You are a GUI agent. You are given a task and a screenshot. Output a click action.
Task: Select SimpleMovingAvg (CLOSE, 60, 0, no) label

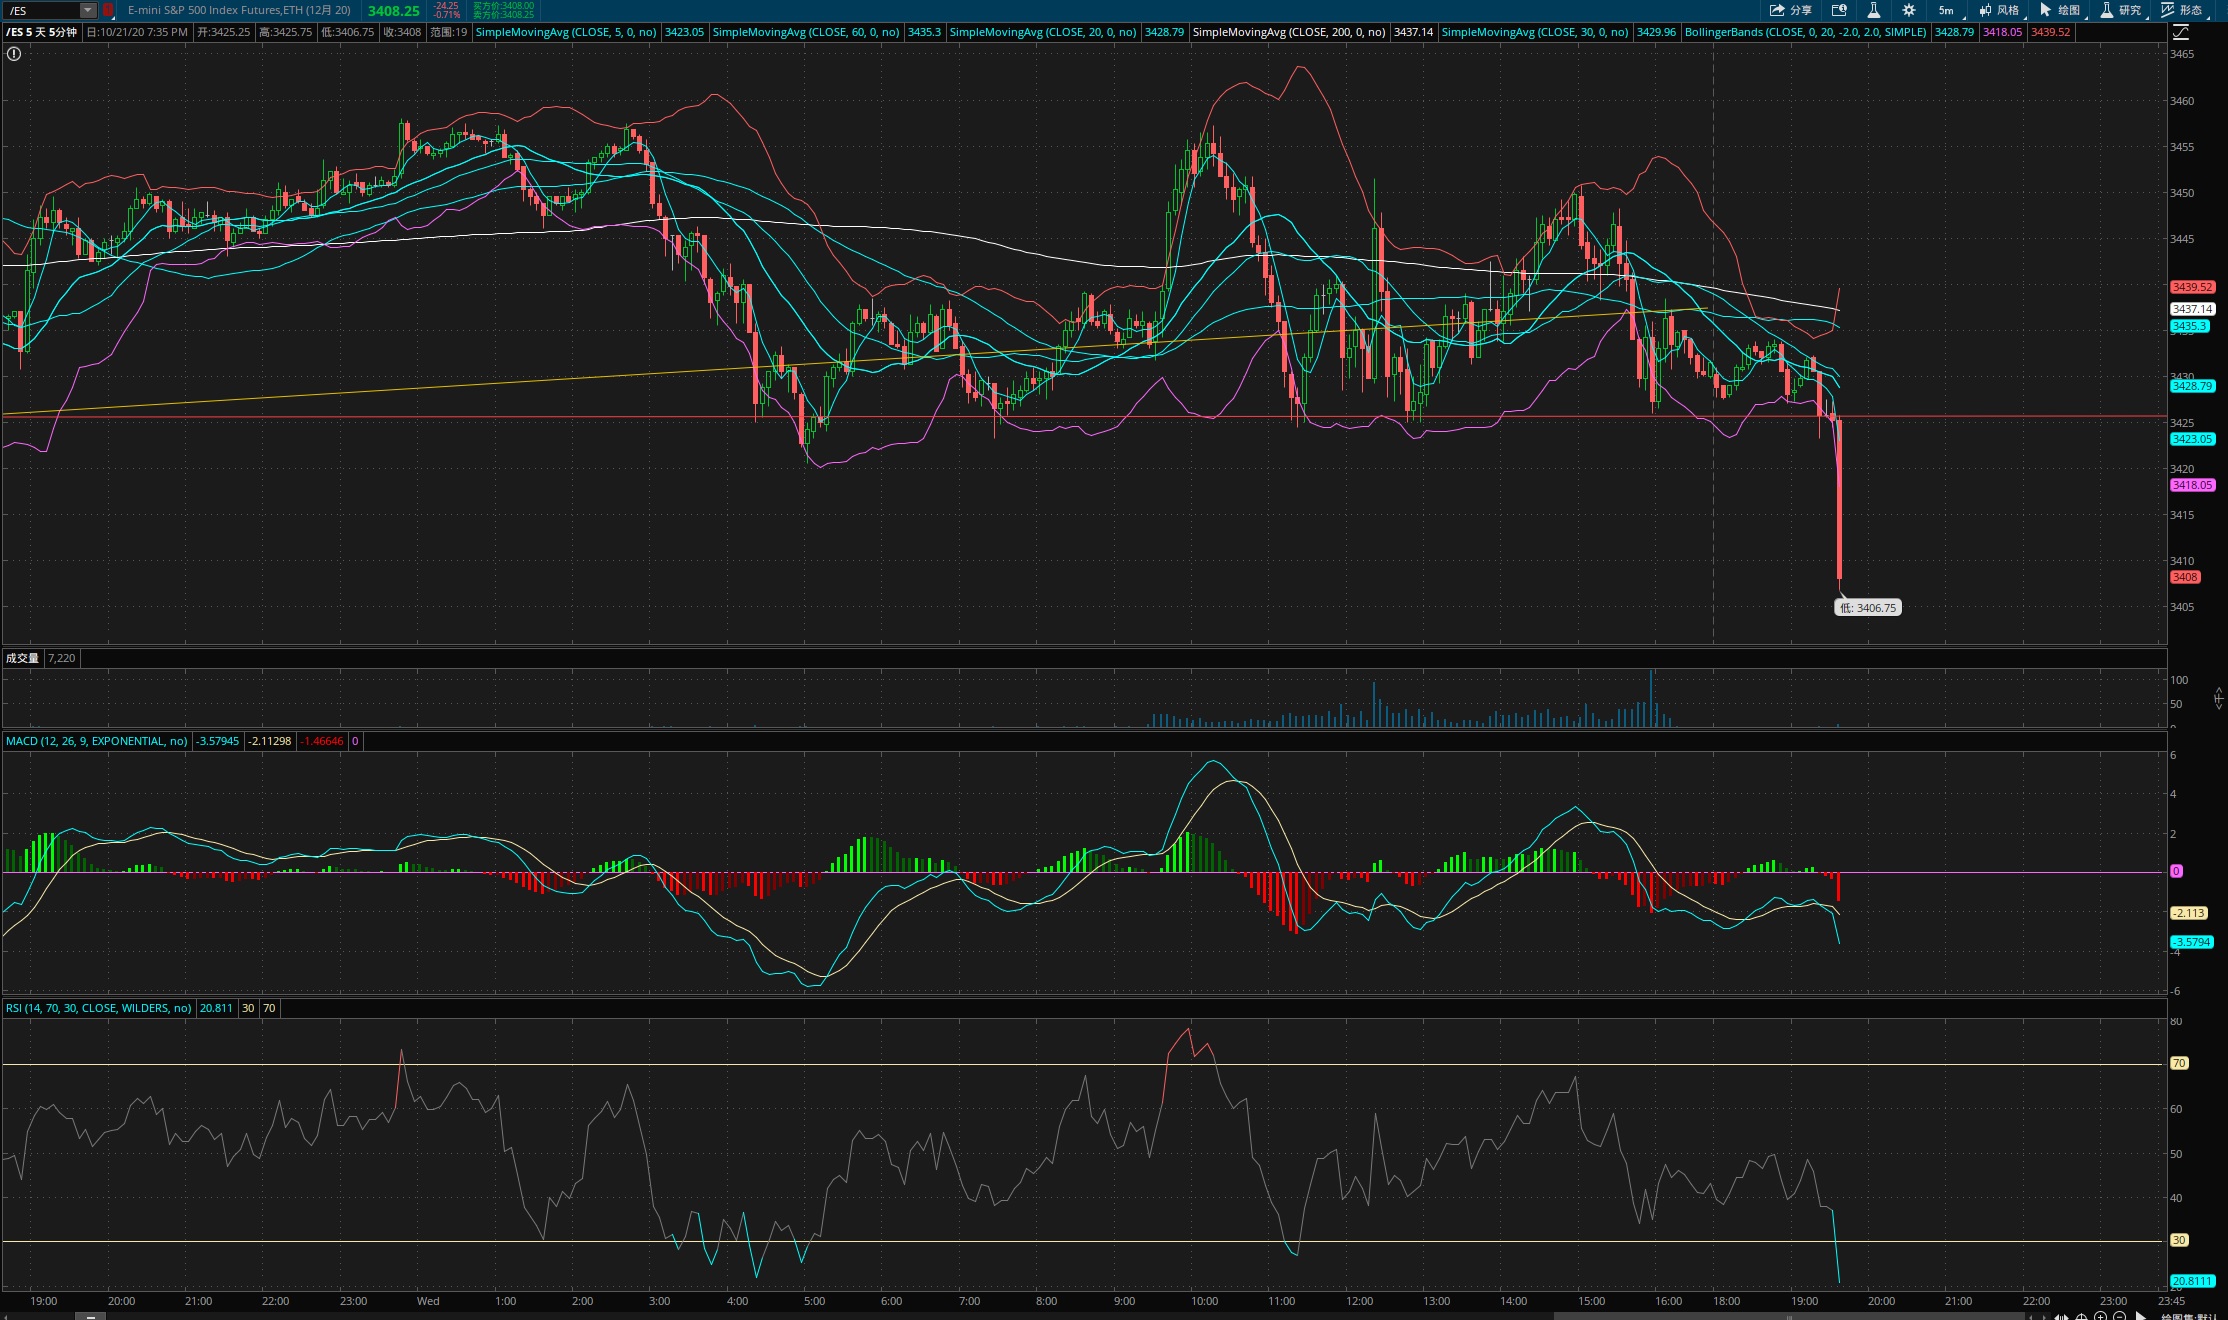point(806,32)
